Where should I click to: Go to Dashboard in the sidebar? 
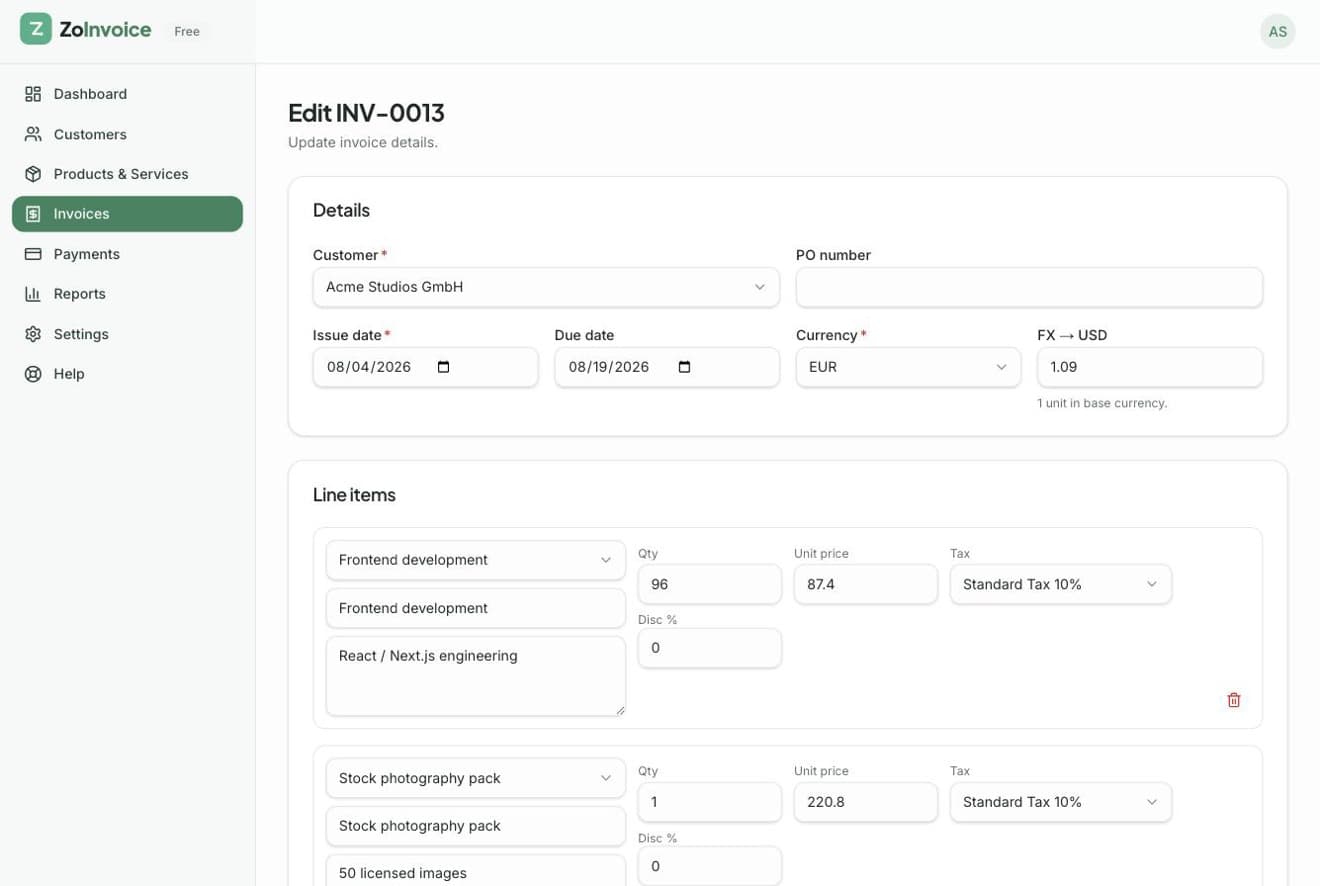[127, 94]
